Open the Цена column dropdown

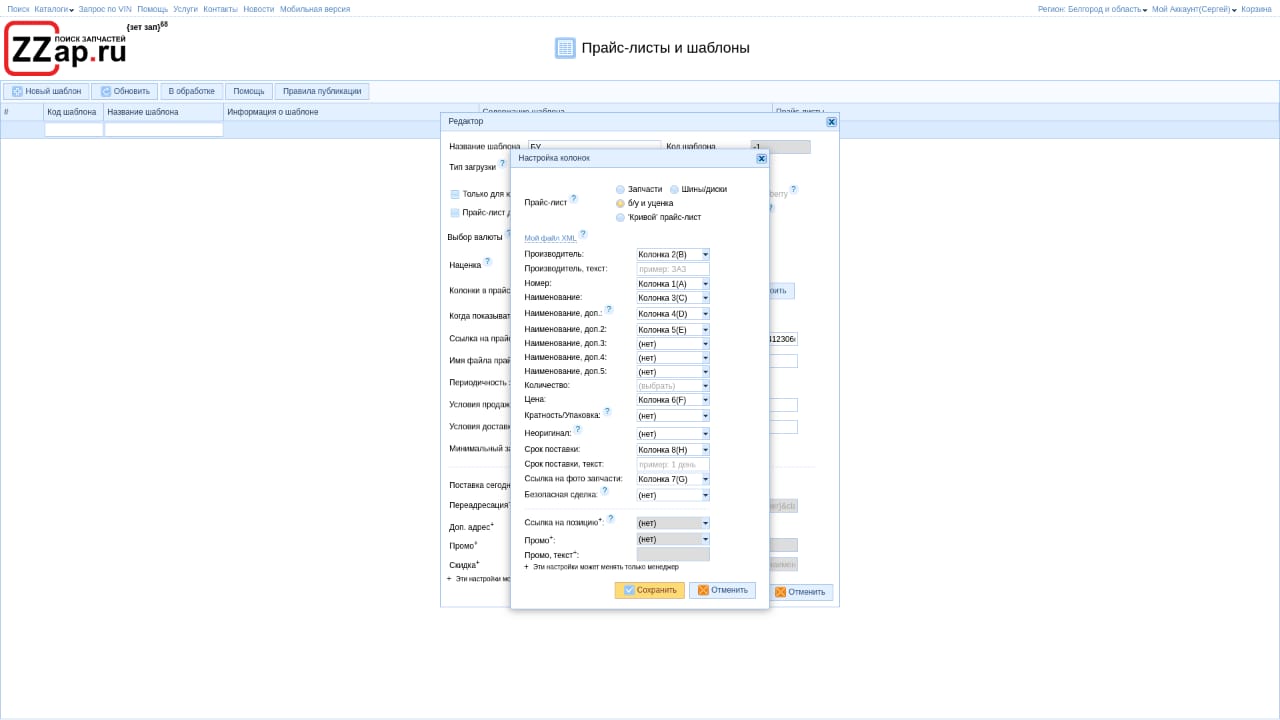pos(705,400)
